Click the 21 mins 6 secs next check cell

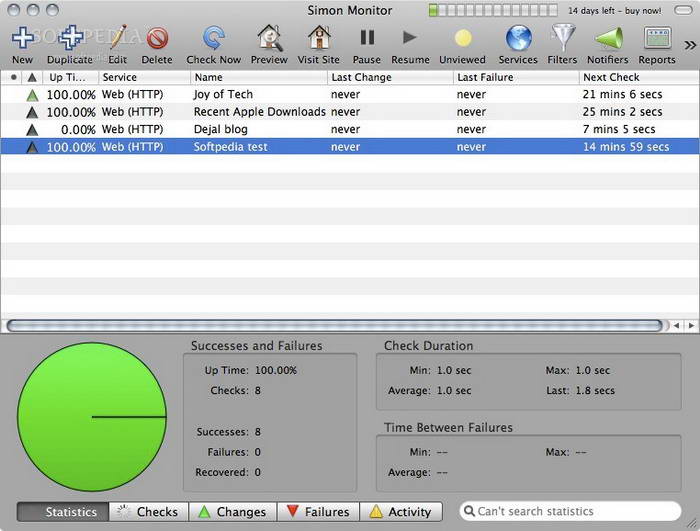622,94
